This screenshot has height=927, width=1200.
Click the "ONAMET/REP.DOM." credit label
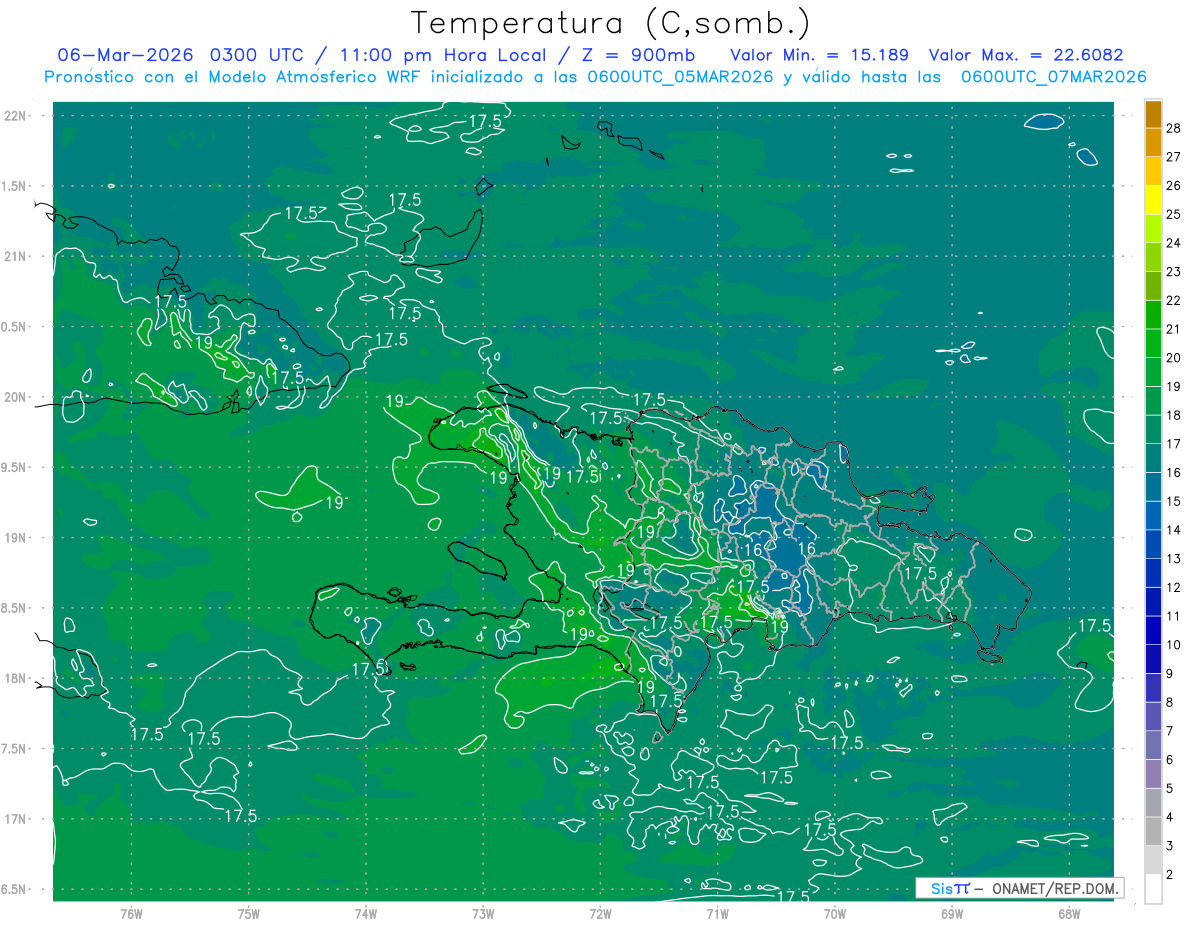[x=1056, y=888]
